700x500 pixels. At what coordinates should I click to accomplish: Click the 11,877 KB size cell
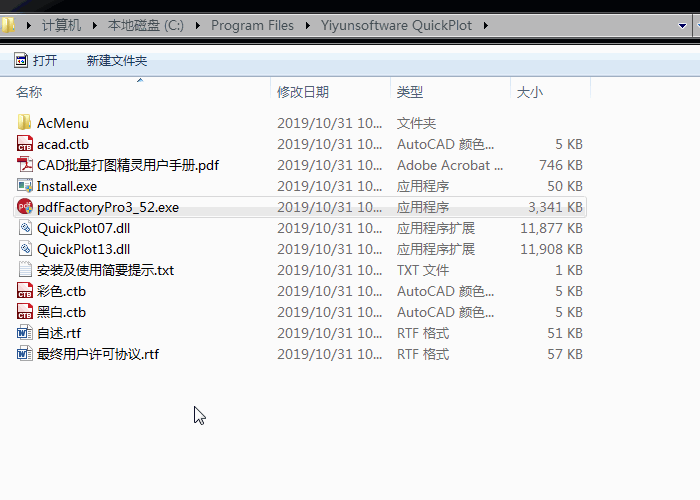(x=551, y=228)
